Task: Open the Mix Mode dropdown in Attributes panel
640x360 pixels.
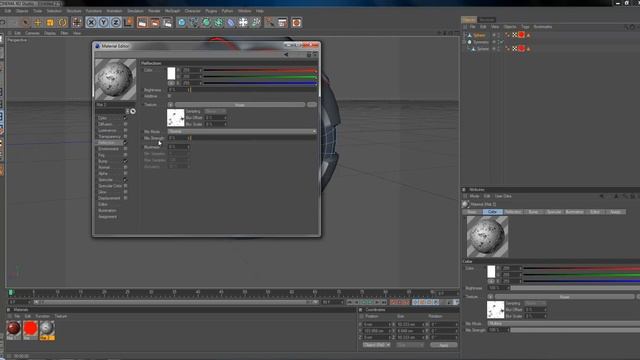Action: click(564, 323)
